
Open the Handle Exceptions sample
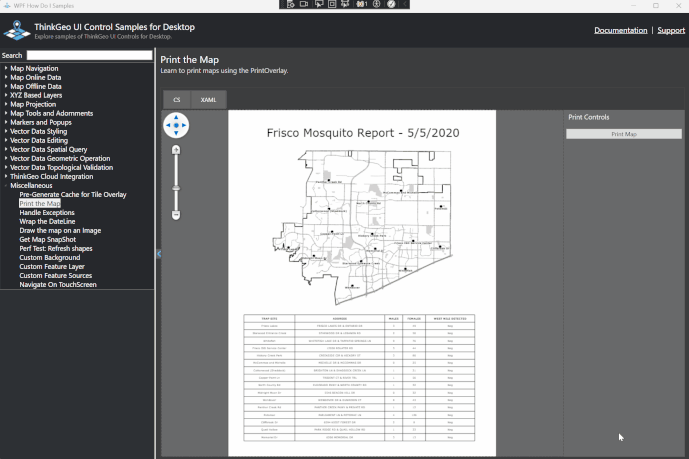(47, 212)
